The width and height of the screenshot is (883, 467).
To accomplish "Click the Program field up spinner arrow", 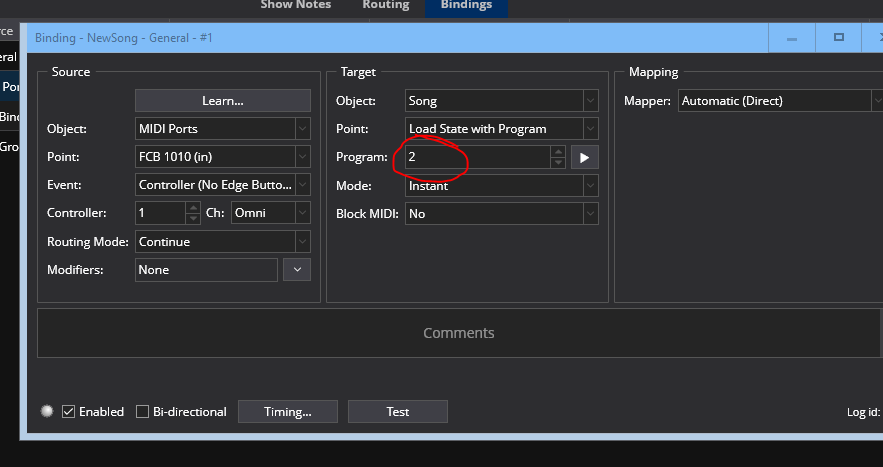I will [x=558, y=152].
